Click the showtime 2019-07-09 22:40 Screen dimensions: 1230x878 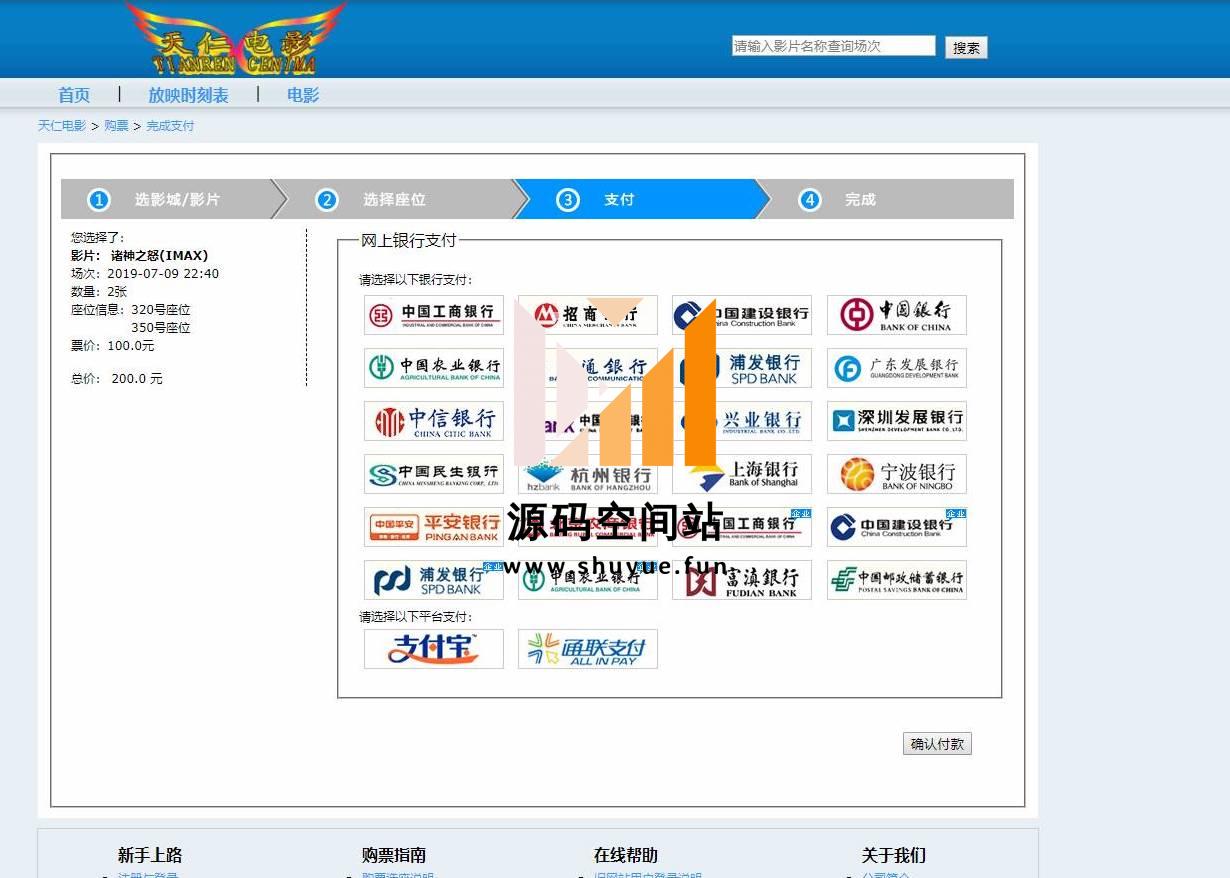[x=163, y=274]
